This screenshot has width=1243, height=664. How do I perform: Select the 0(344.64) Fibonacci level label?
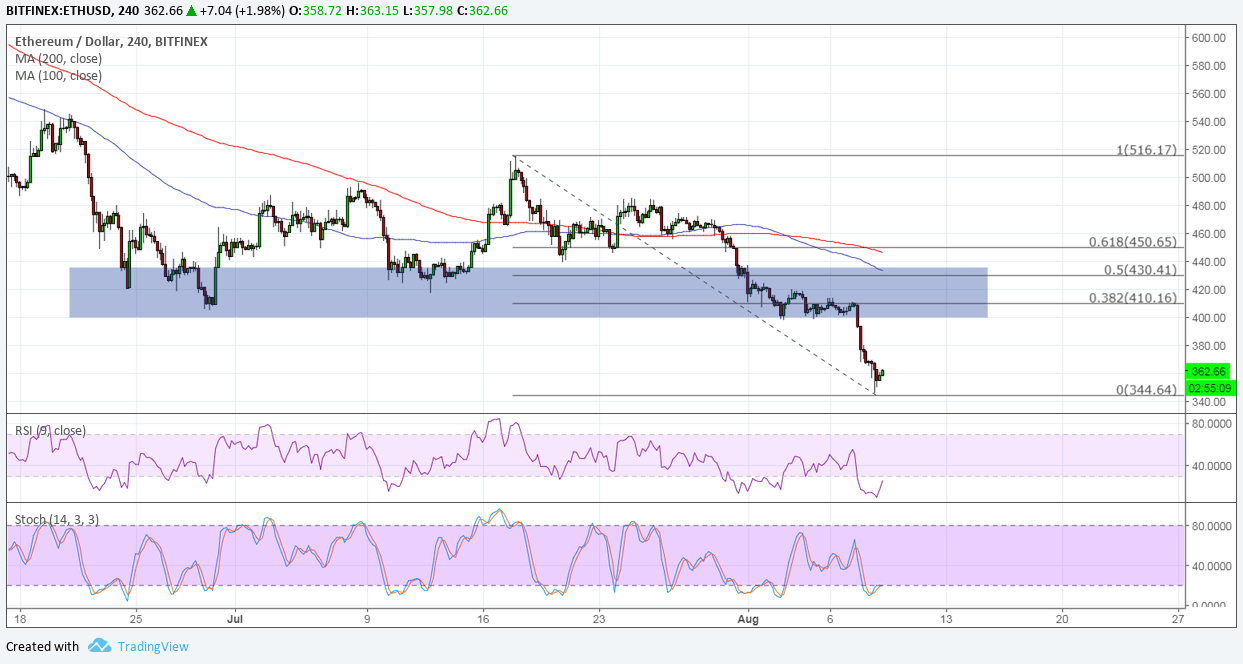pos(1146,390)
